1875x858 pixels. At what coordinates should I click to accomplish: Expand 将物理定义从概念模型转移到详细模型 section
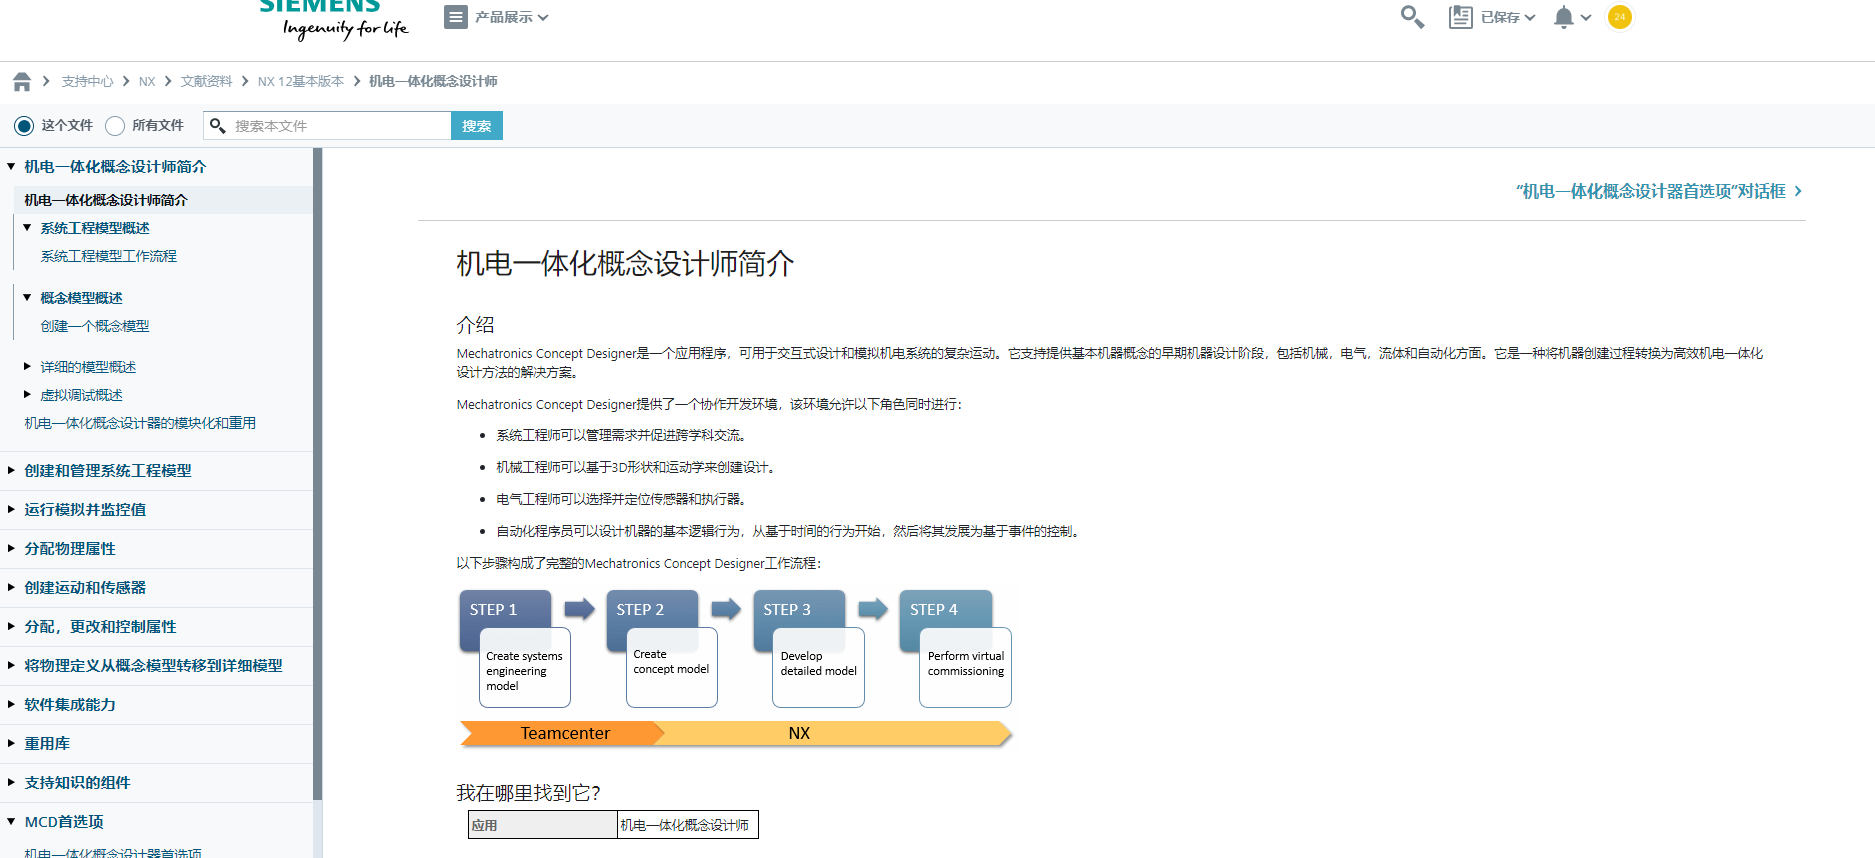click(x=11, y=665)
